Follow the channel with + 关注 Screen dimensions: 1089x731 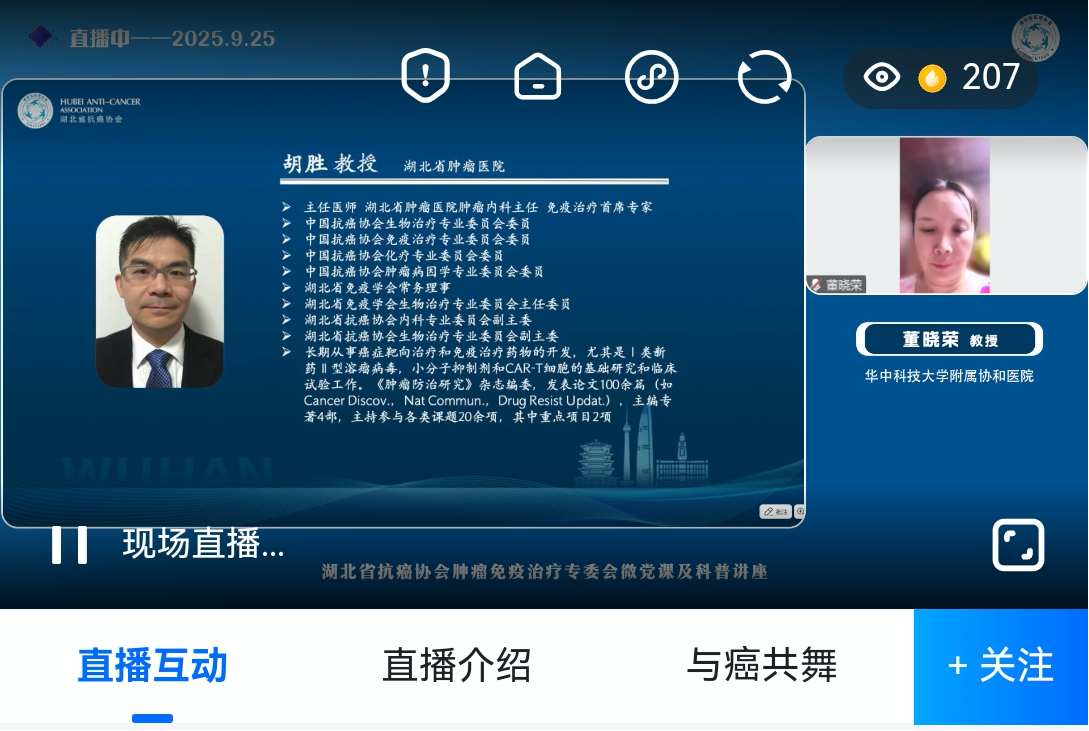(x=1001, y=666)
